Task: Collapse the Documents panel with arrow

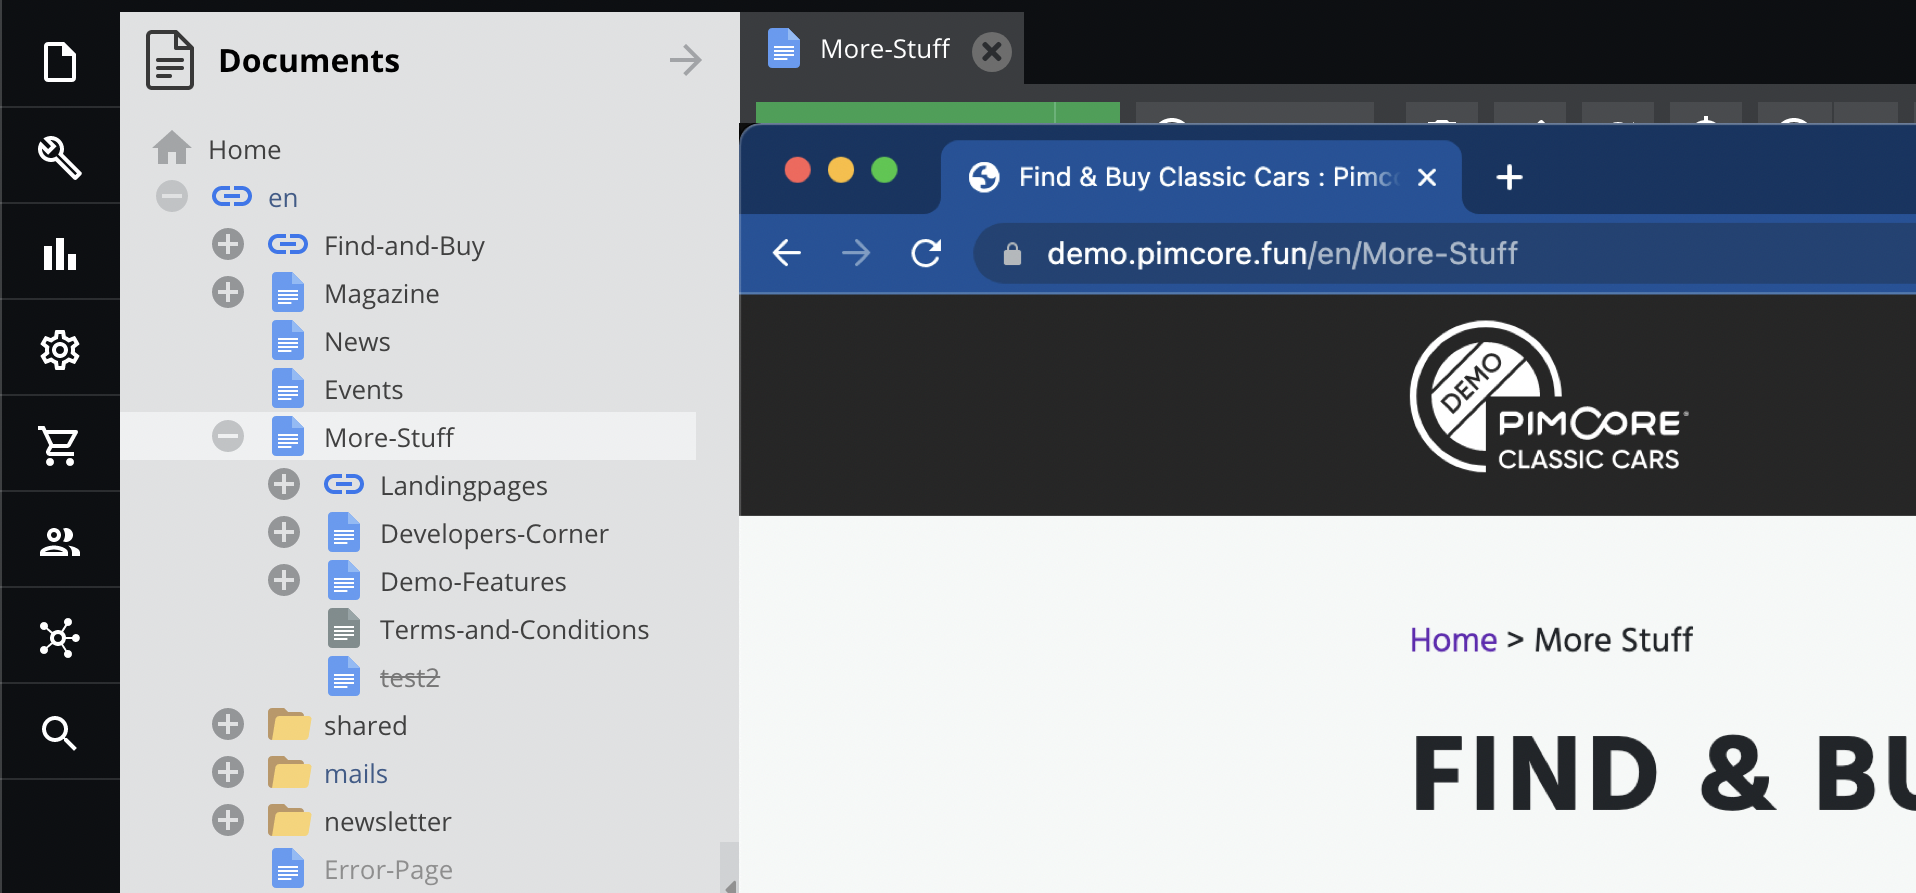Action: click(685, 60)
